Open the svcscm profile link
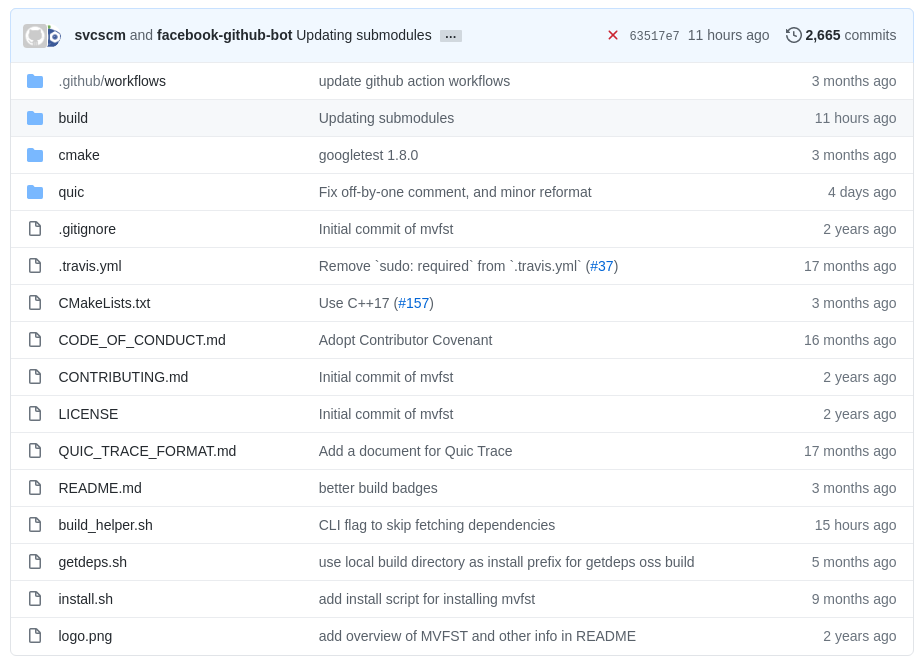This screenshot has height=663, width=922. pos(100,34)
